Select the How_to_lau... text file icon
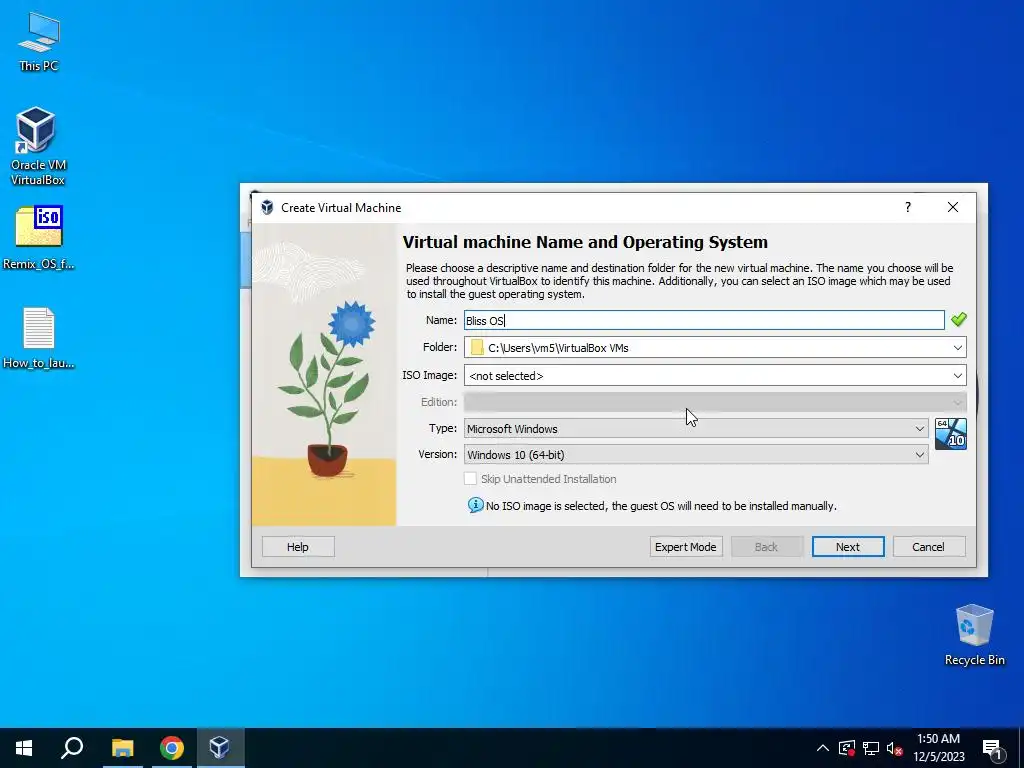The image size is (1024, 768). 39,338
